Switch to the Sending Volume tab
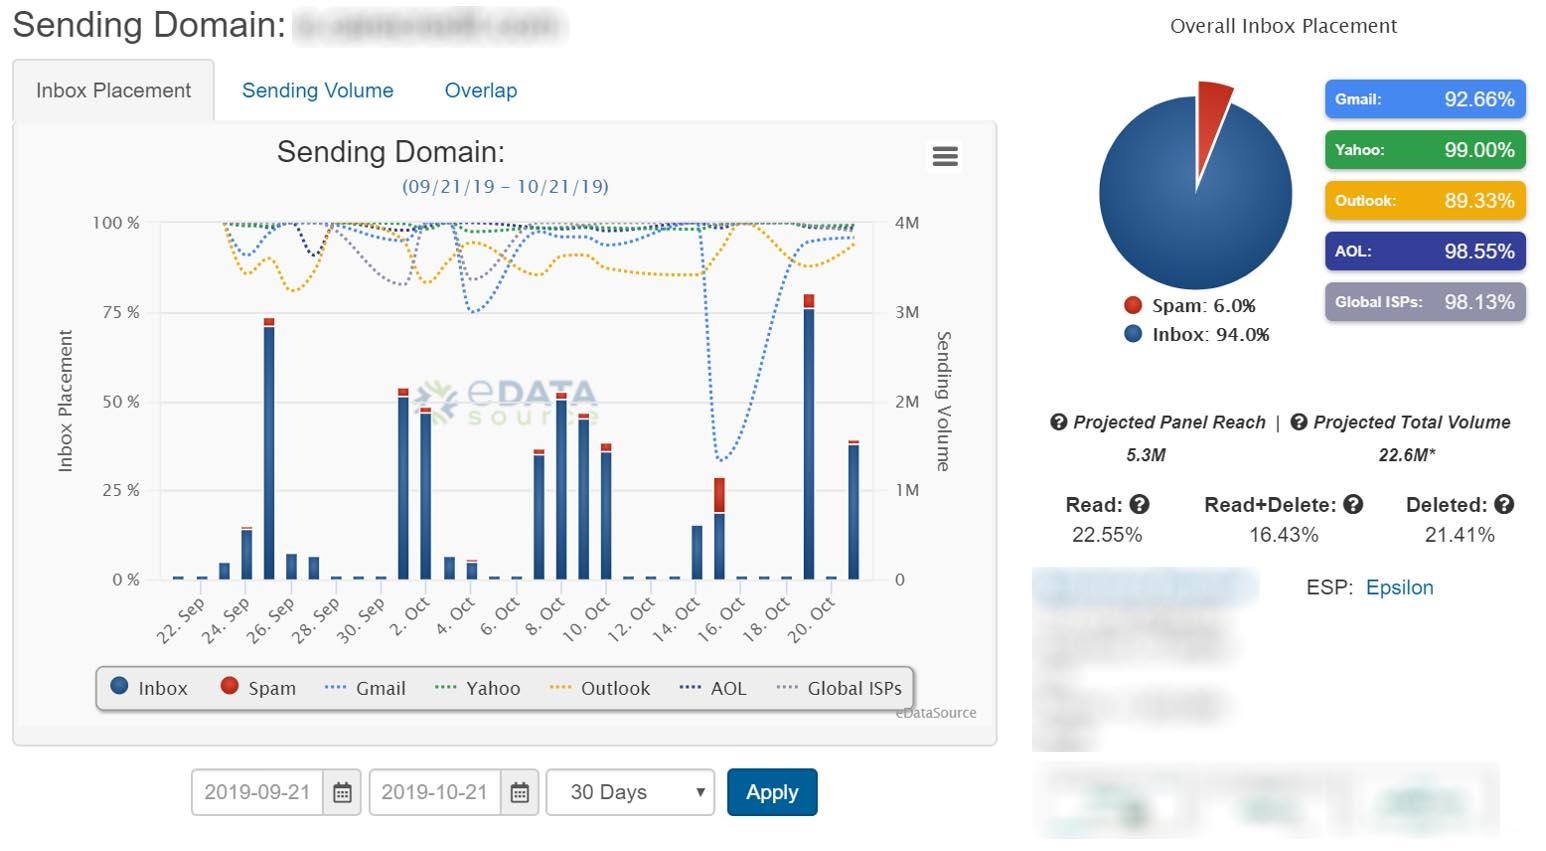This screenshot has height=851, width=1546. pyautogui.click(x=318, y=90)
